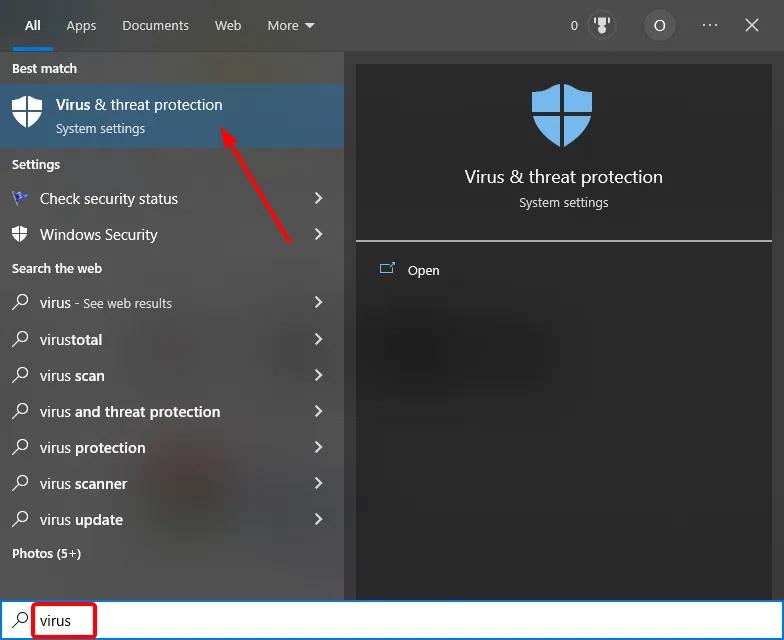Expand Windows Security arrow
Viewport: 784px width, 640px height.
tap(318, 234)
